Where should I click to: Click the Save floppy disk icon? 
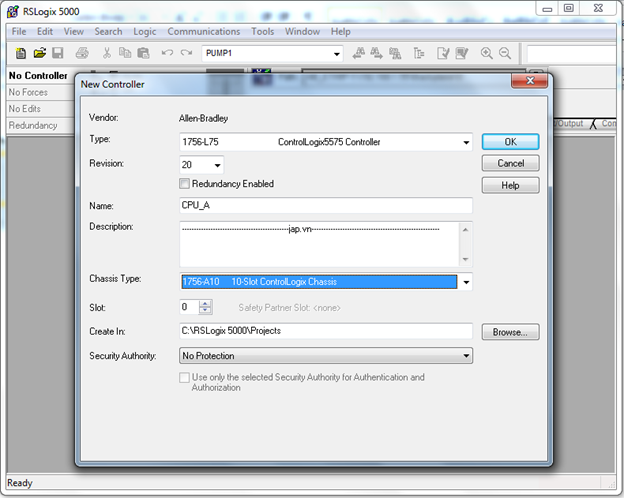tap(58, 53)
